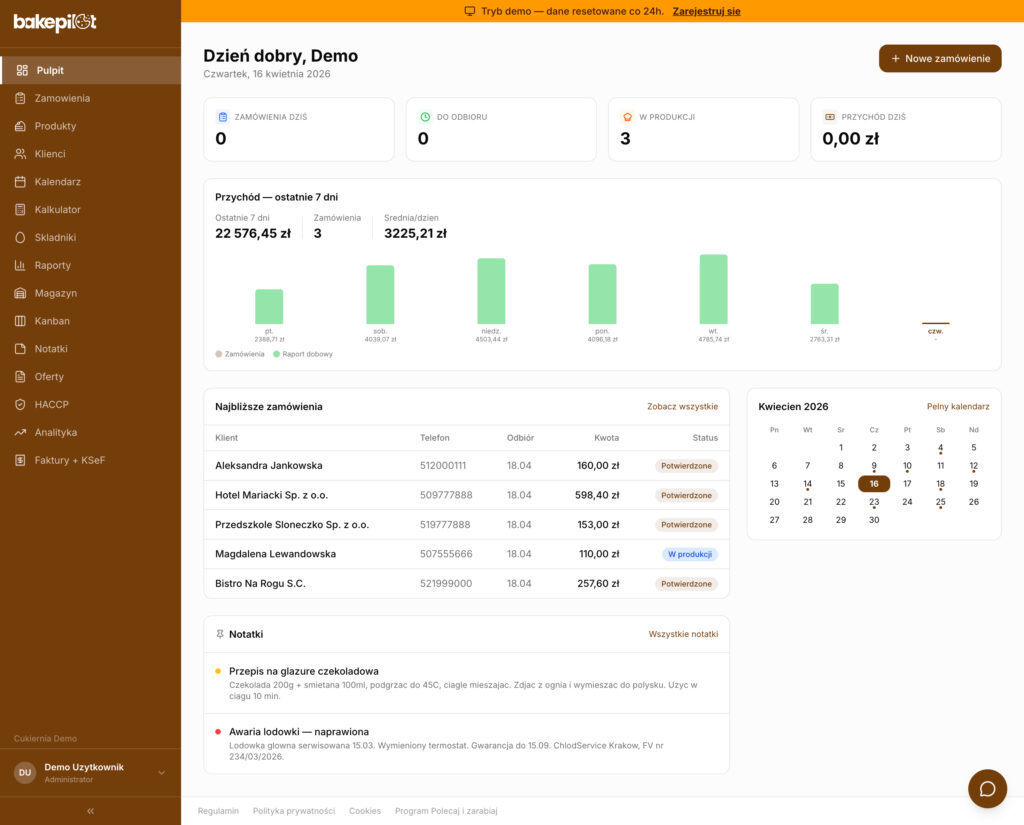Click the Kwota column header
1024x825 pixels.
pyautogui.click(x=606, y=438)
